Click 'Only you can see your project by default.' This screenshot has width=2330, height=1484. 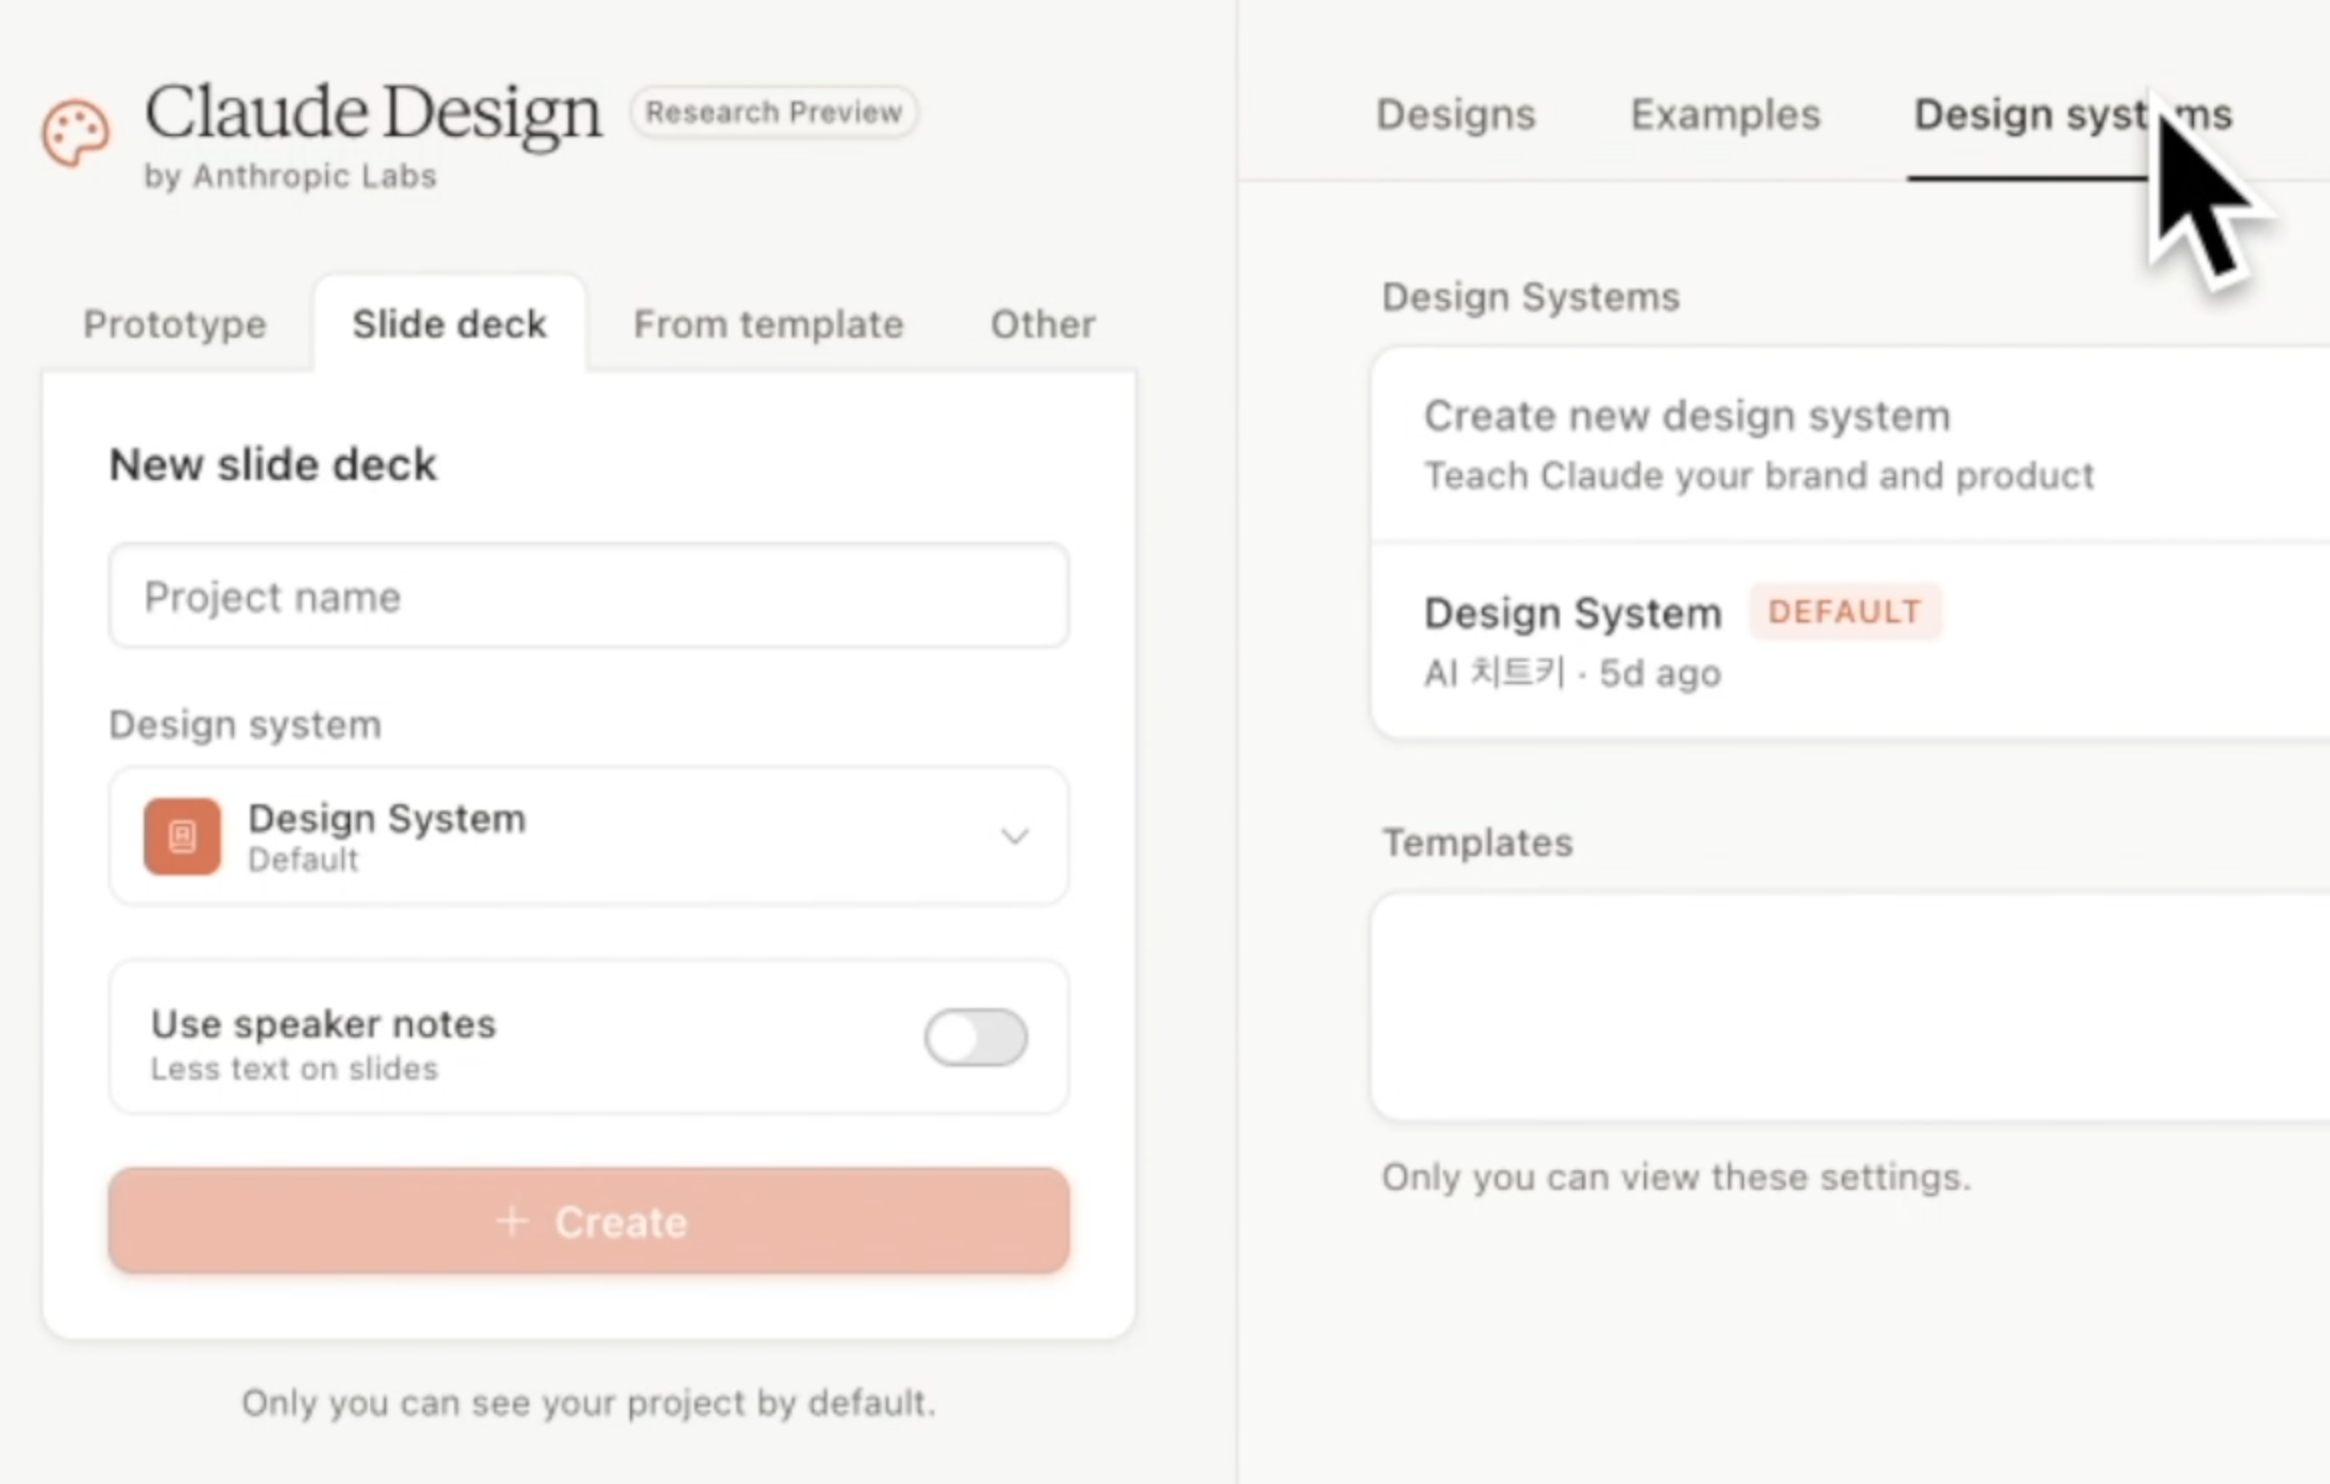pyautogui.click(x=589, y=1403)
